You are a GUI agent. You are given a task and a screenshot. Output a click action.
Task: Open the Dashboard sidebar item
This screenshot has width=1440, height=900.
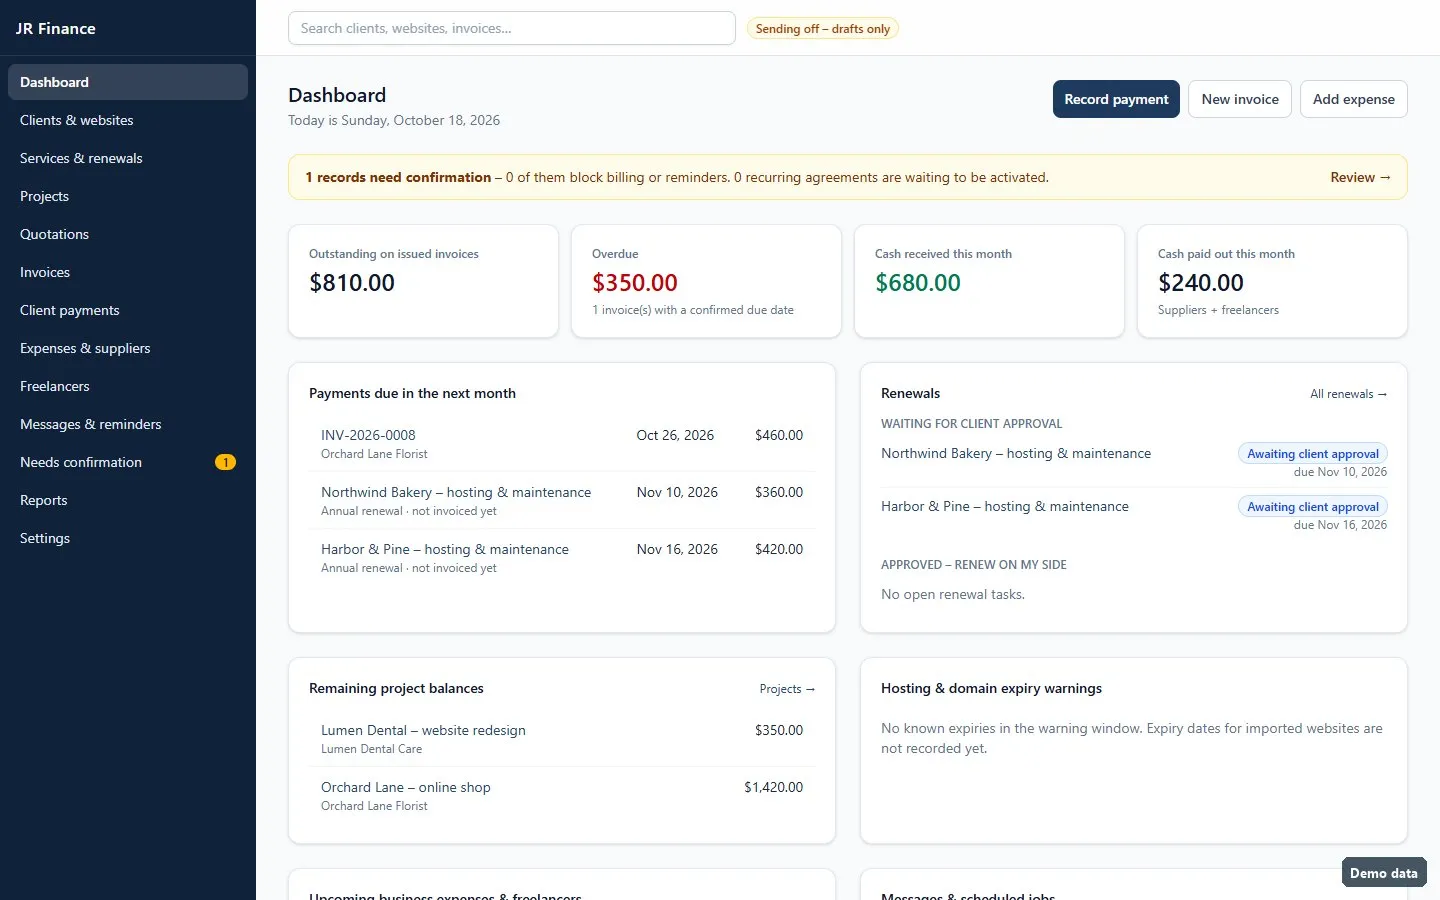click(x=127, y=82)
